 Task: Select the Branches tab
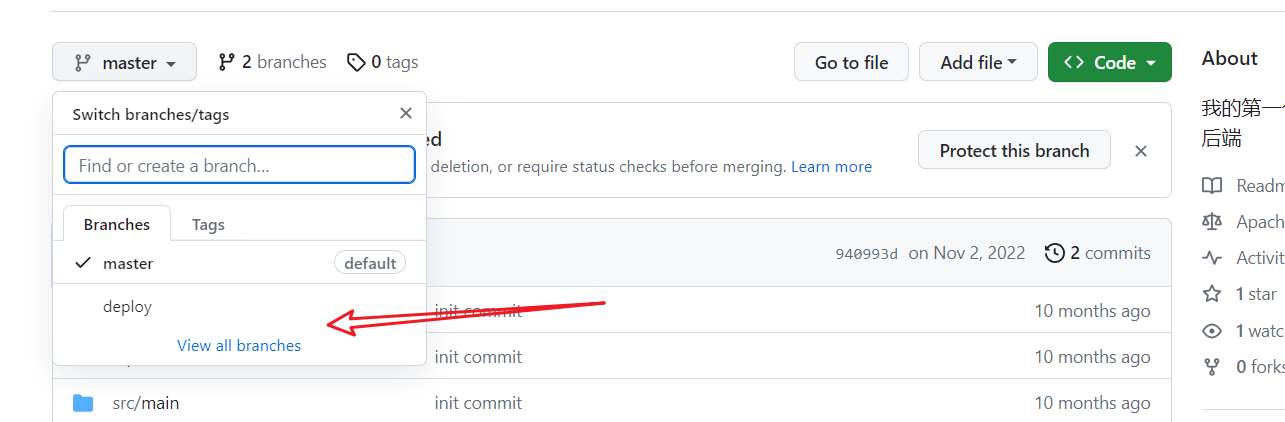pos(117,224)
